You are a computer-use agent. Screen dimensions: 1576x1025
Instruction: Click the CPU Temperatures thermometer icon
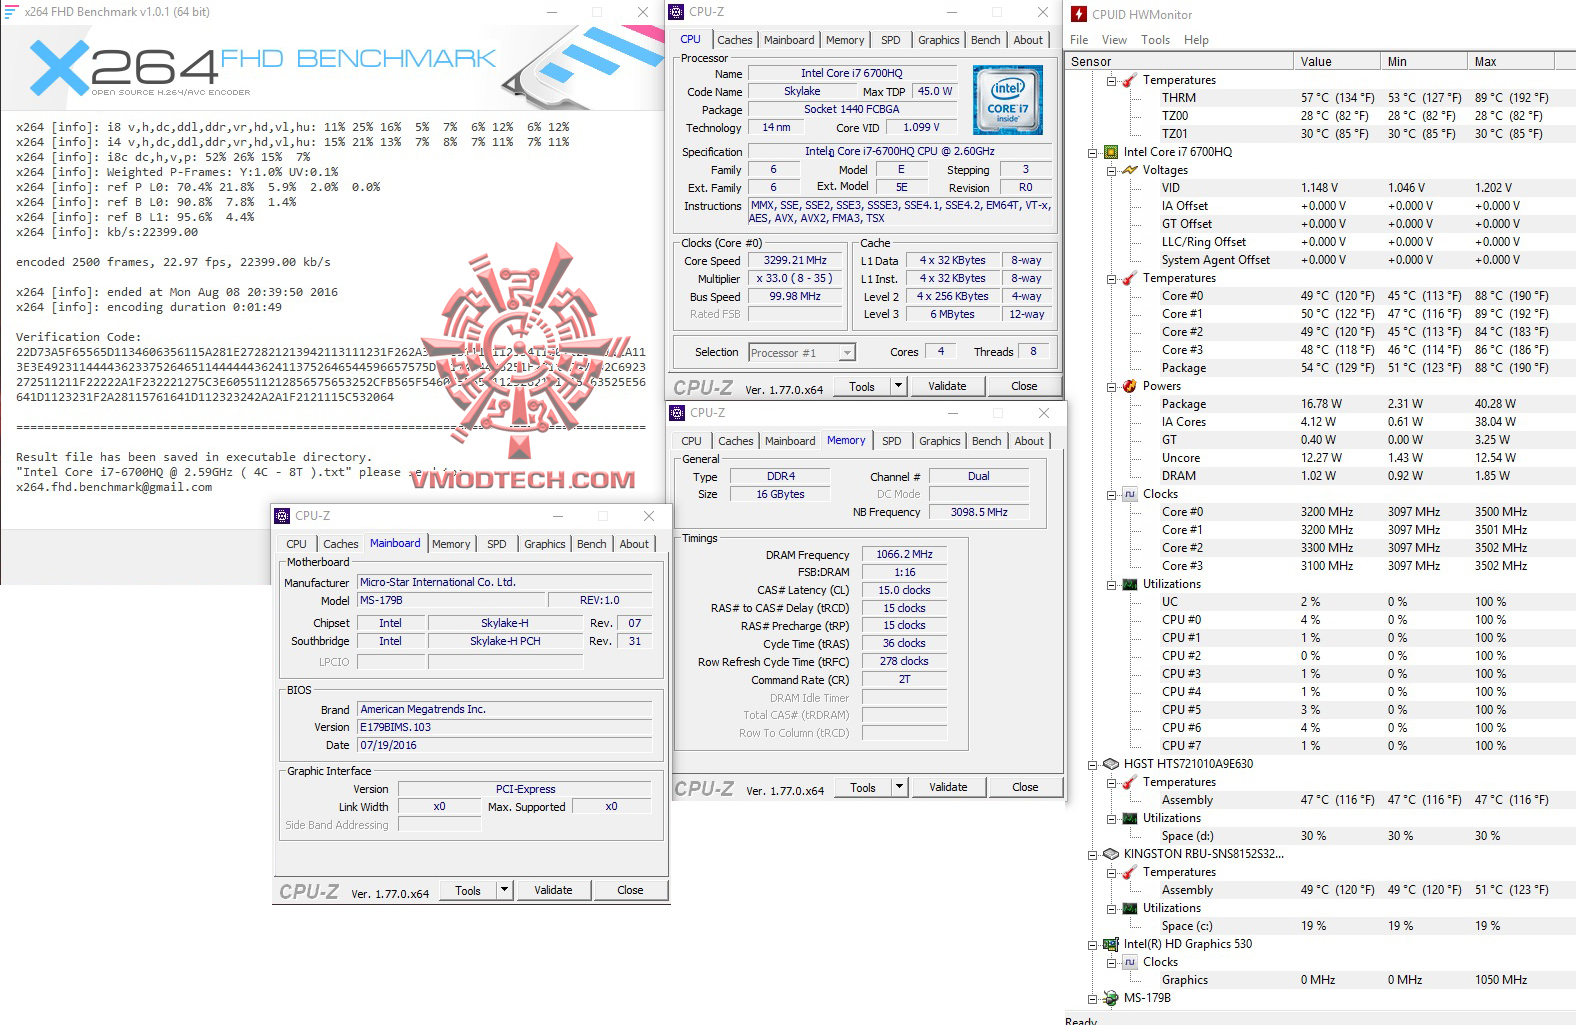point(1130,278)
